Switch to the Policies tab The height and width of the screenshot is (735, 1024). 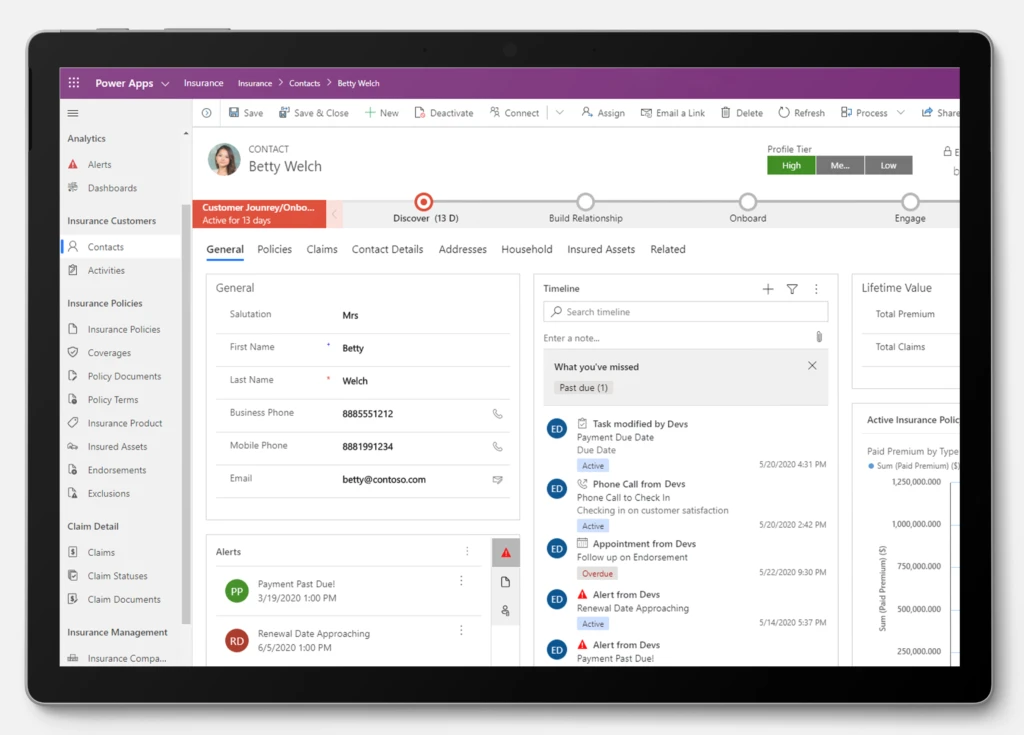(274, 249)
